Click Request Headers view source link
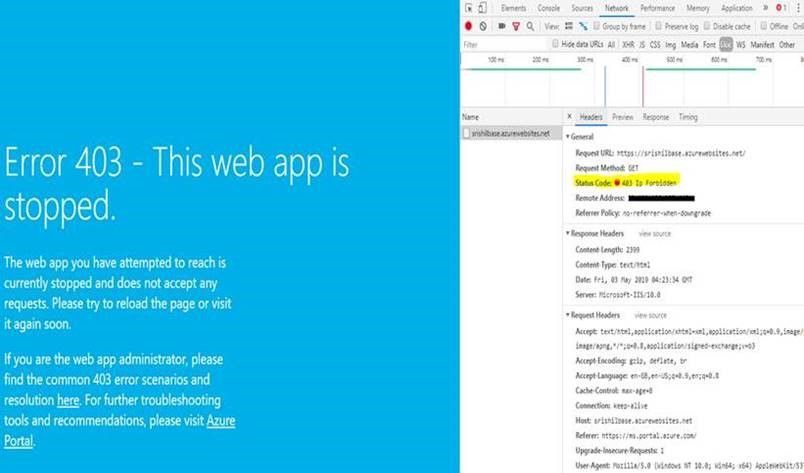This screenshot has width=804, height=473. pyautogui.click(x=651, y=316)
